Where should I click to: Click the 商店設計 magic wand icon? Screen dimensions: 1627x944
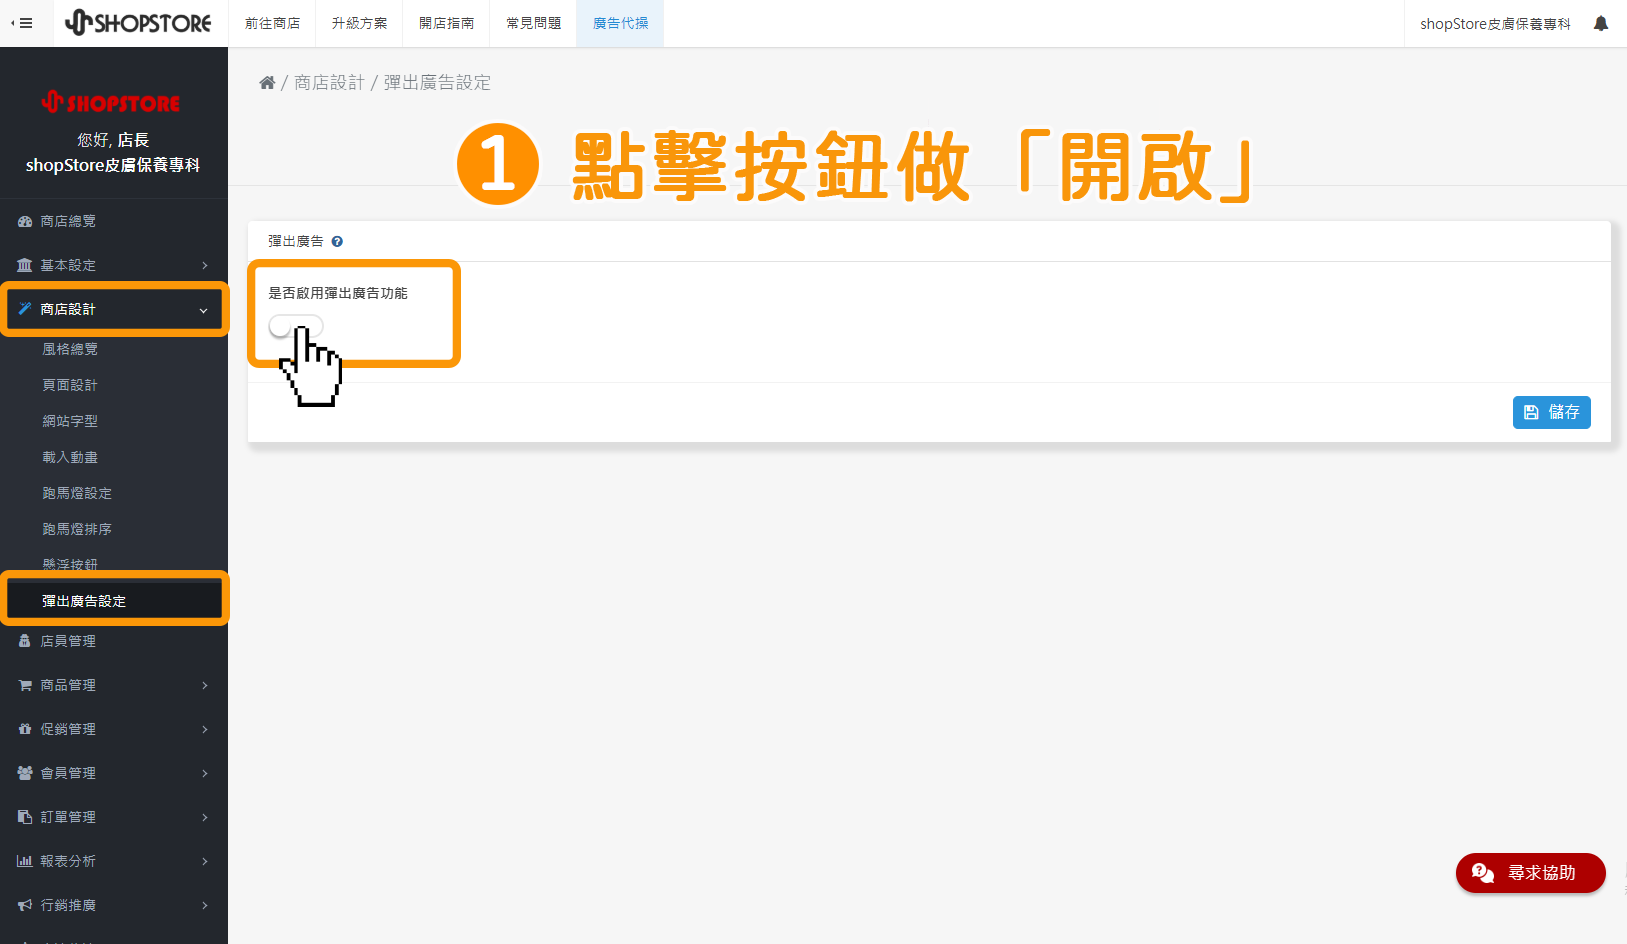click(25, 309)
